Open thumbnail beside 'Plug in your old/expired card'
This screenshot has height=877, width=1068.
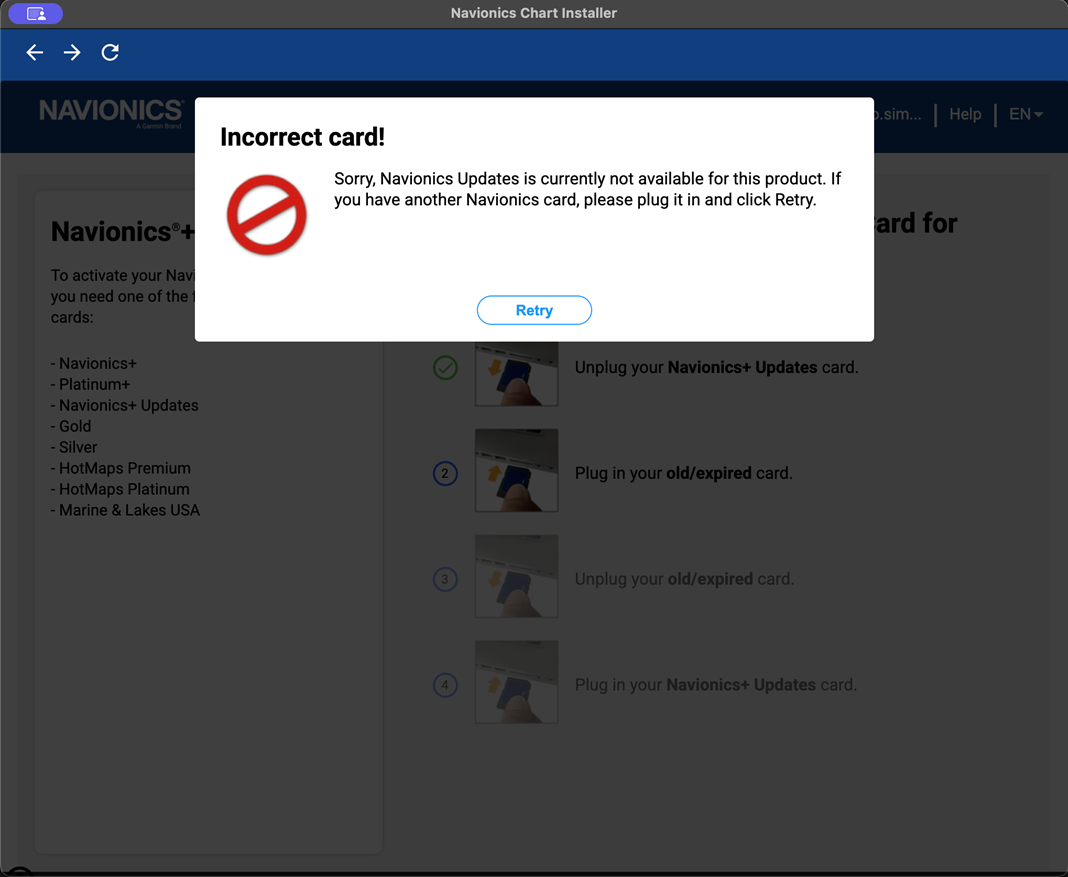tap(516, 471)
